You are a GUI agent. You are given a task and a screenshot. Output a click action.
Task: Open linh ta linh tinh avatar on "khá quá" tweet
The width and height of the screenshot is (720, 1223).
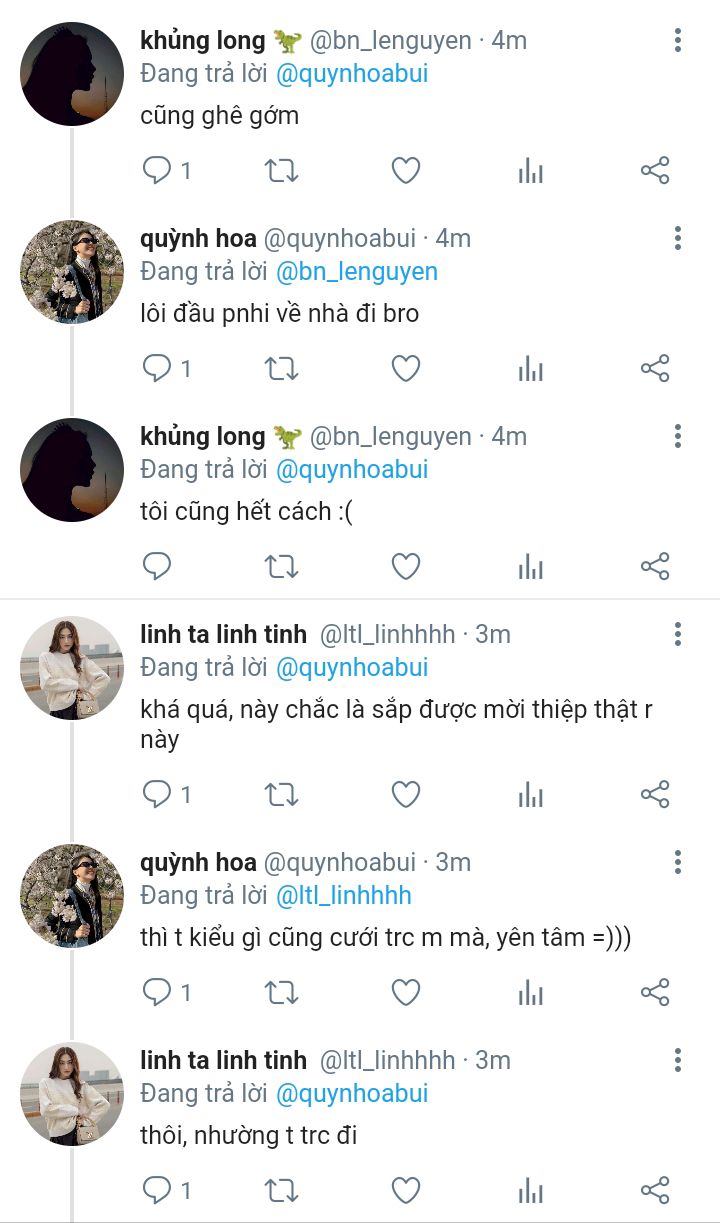72,668
